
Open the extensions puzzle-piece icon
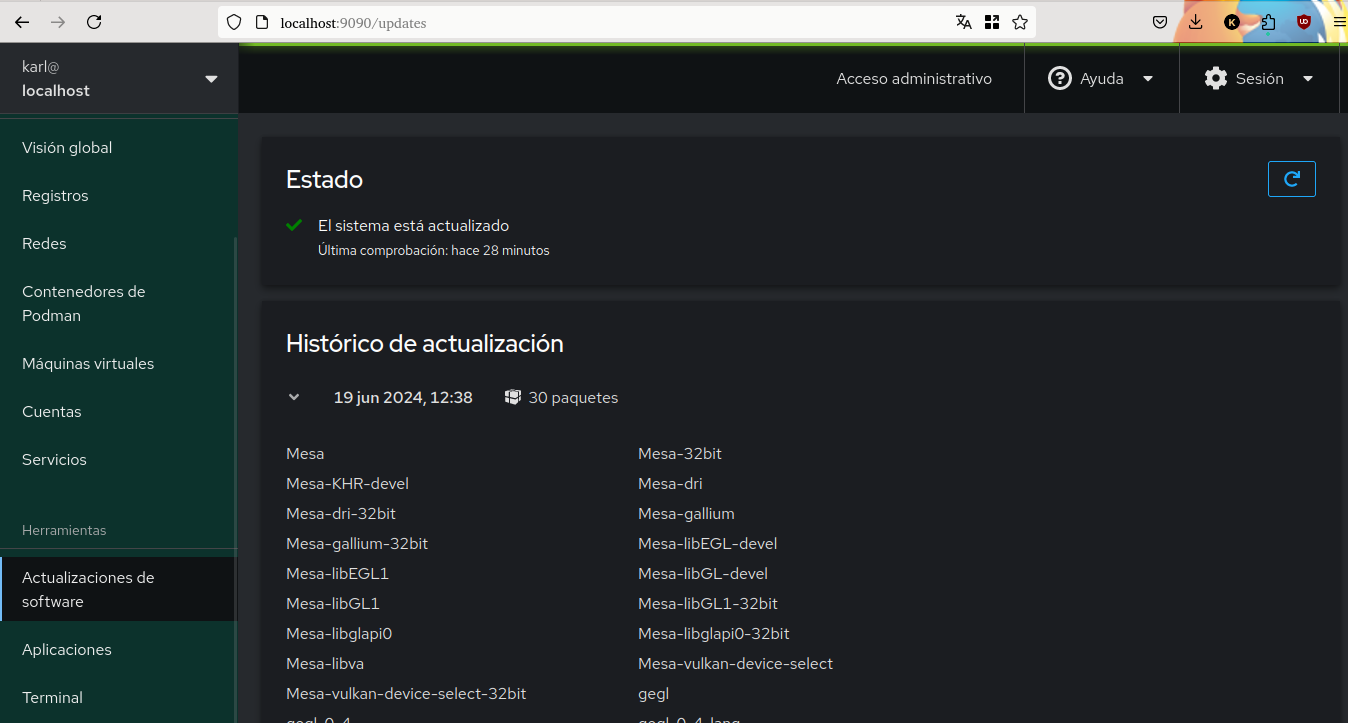point(1267,22)
